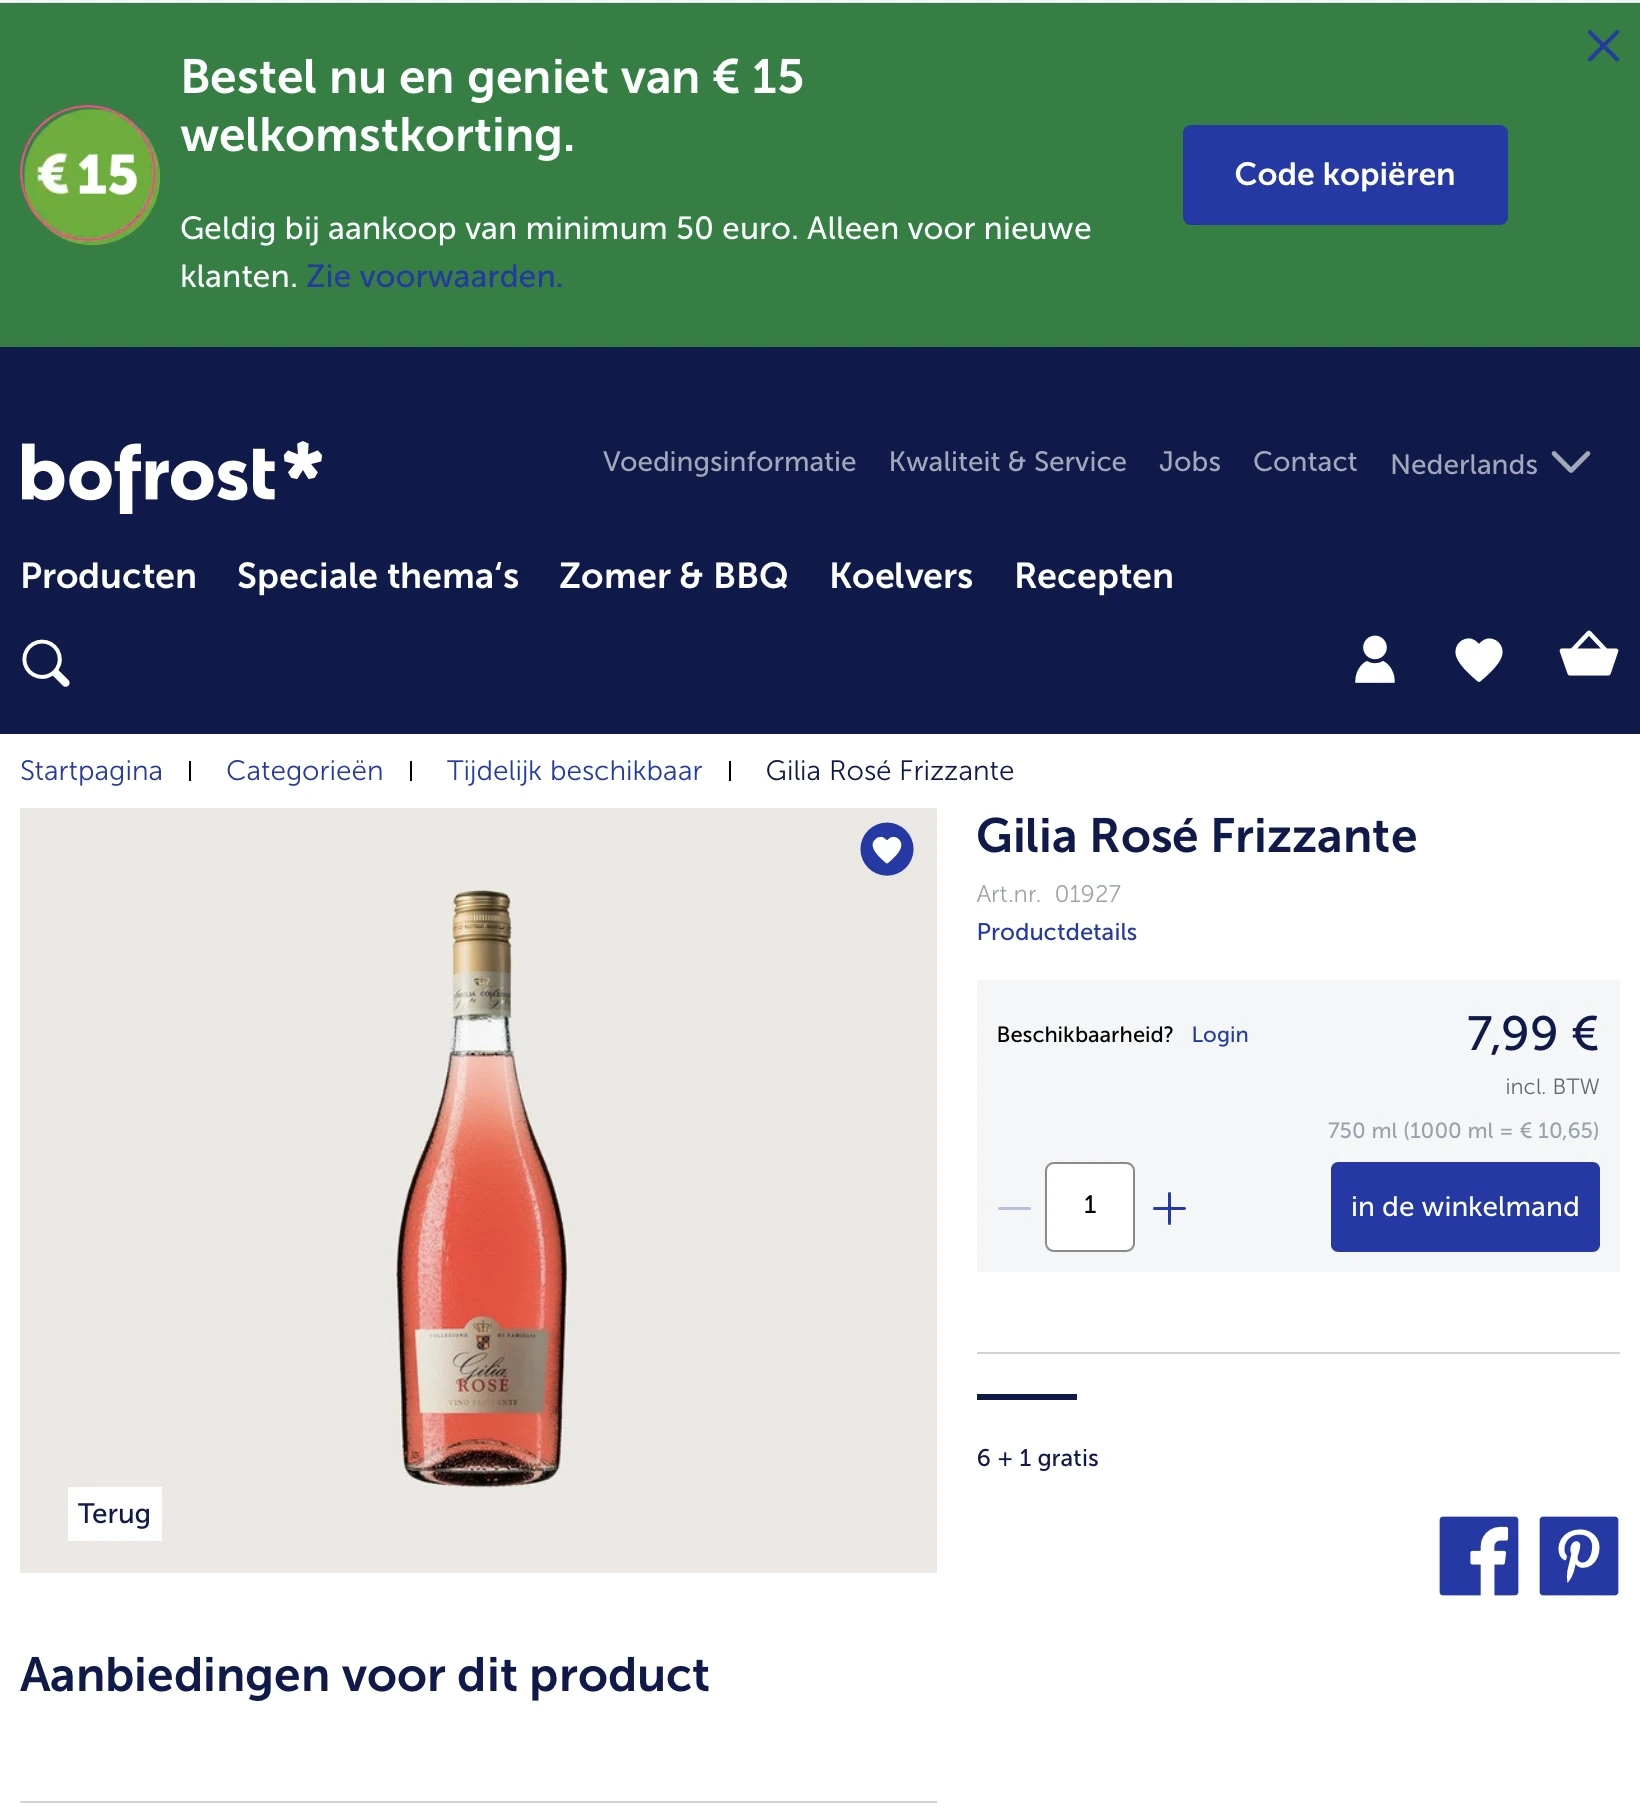Open the Producten menu
1640x1817 pixels.
click(x=109, y=576)
